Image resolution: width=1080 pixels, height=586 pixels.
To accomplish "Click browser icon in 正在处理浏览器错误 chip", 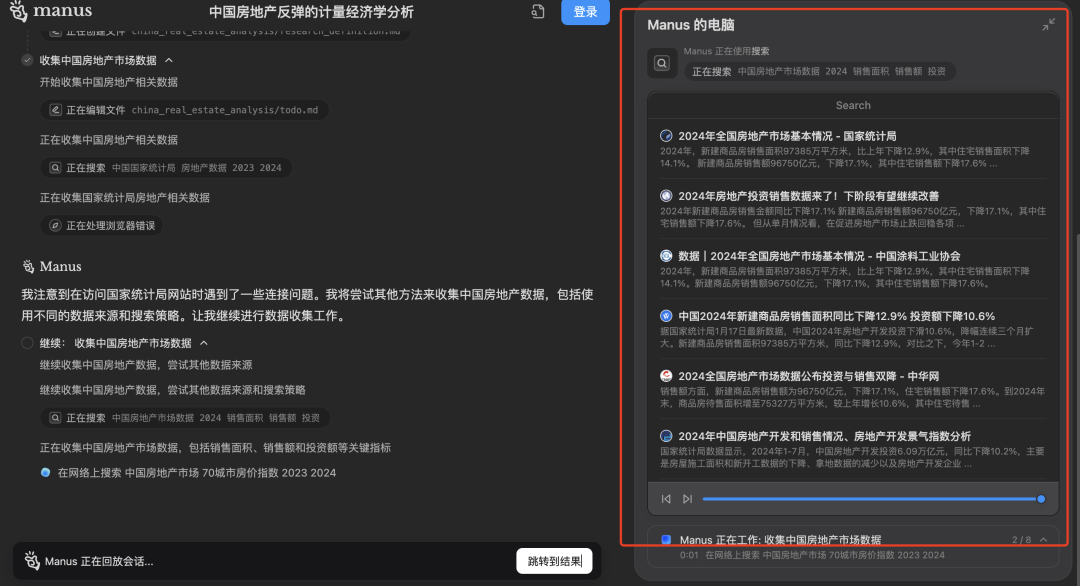I will pyautogui.click(x=55, y=226).
